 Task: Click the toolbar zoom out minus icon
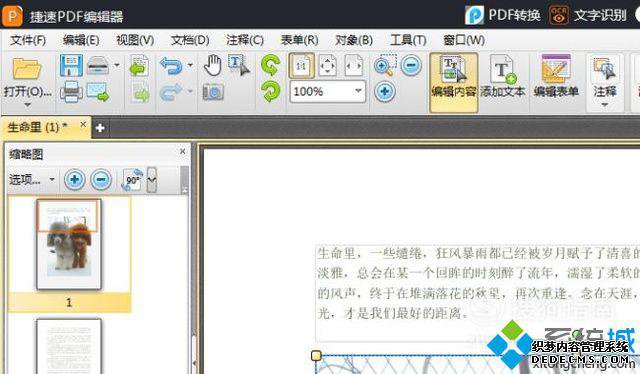click(411, 65)
